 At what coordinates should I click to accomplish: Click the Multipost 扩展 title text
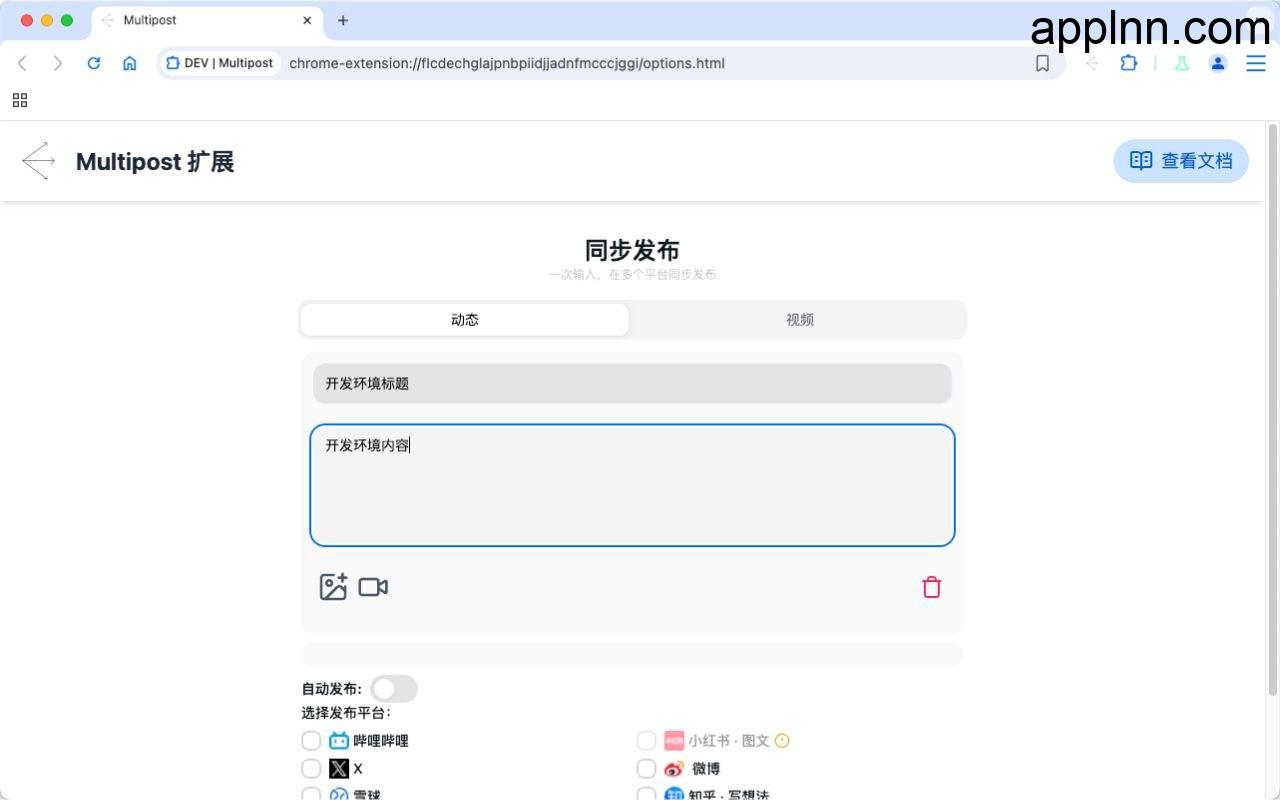pyautogui.click(x=155, y=162)
